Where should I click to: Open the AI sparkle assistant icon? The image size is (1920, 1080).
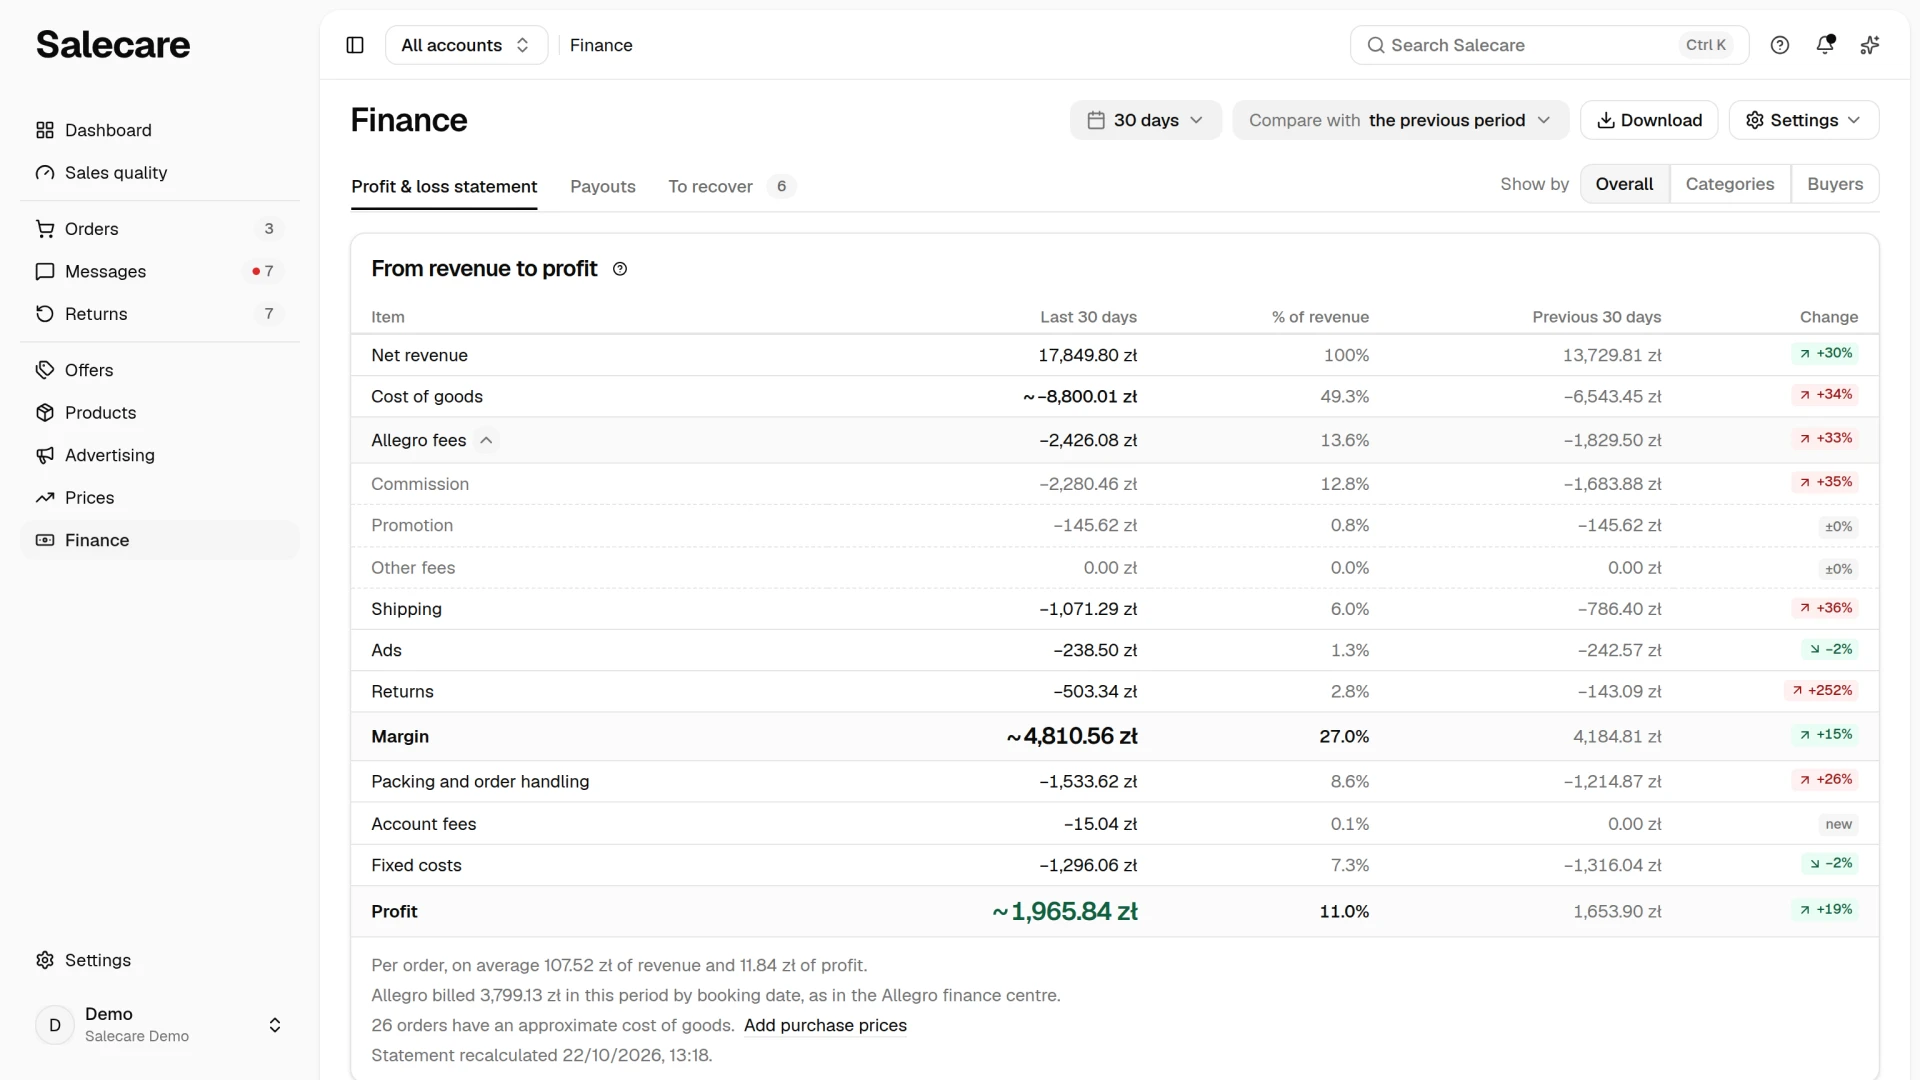tap(1870, 45)
